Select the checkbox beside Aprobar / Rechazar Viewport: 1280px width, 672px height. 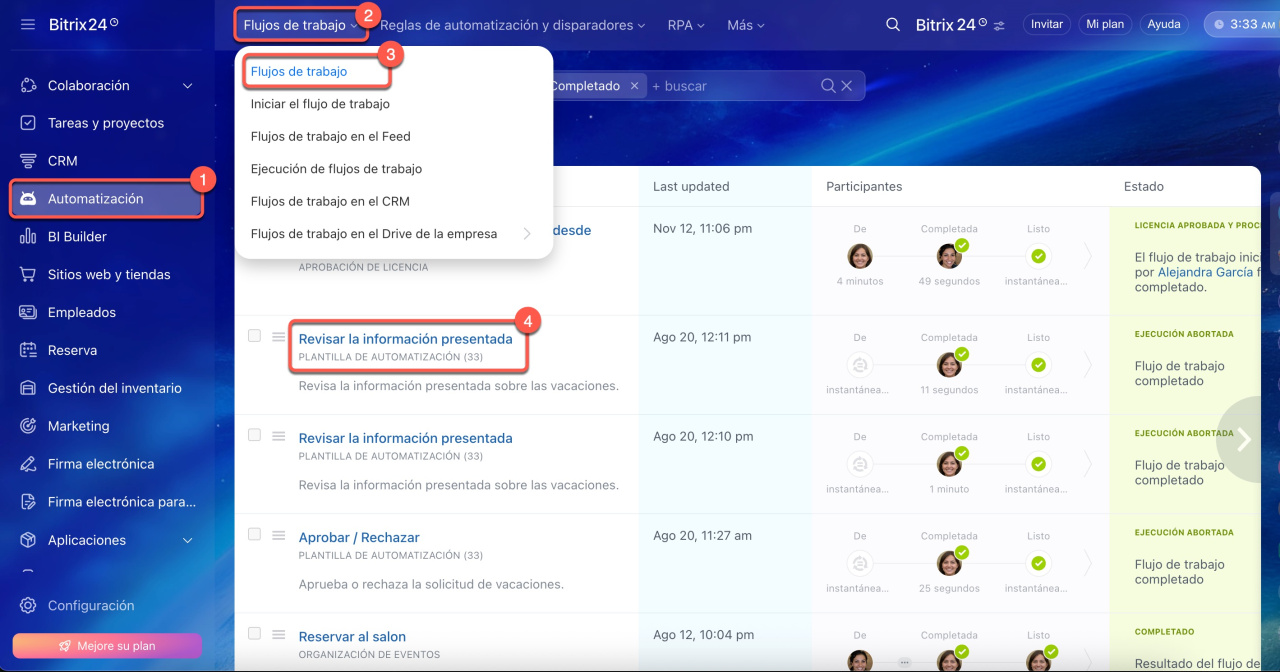[255, 534]
